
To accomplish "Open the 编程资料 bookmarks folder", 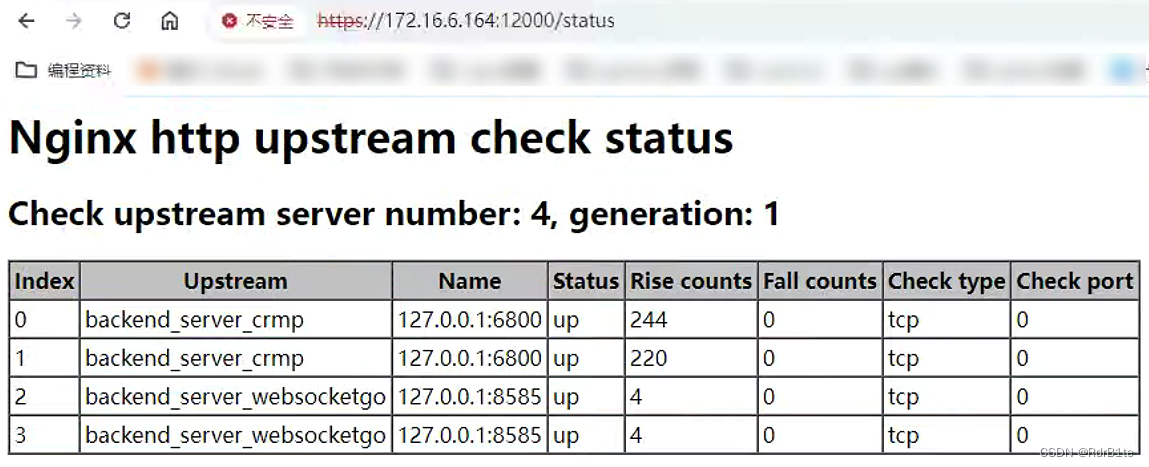I will pos(64,70).
